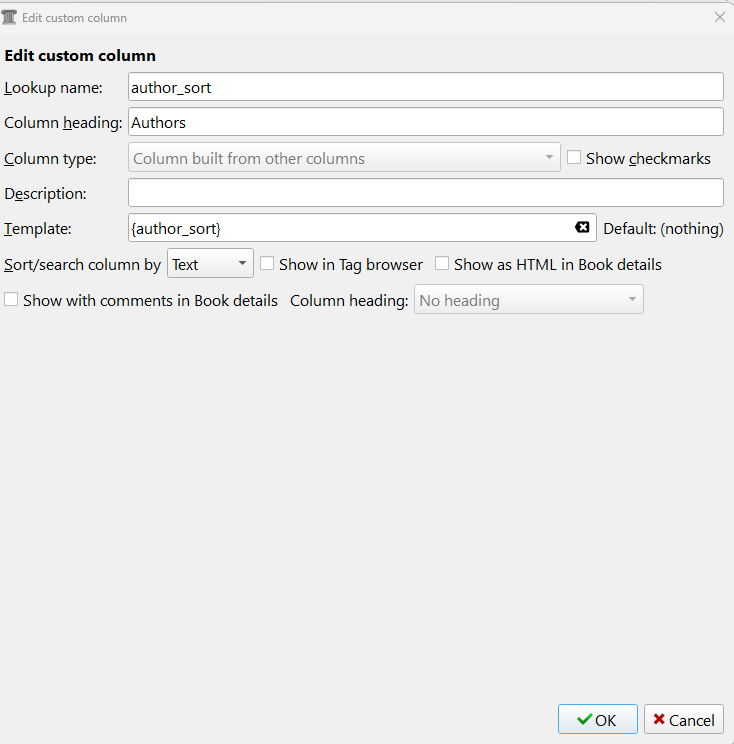Screen dimensions: 734x744
Task: Toggle Show in Tag browser option
Action: (268, 264)
